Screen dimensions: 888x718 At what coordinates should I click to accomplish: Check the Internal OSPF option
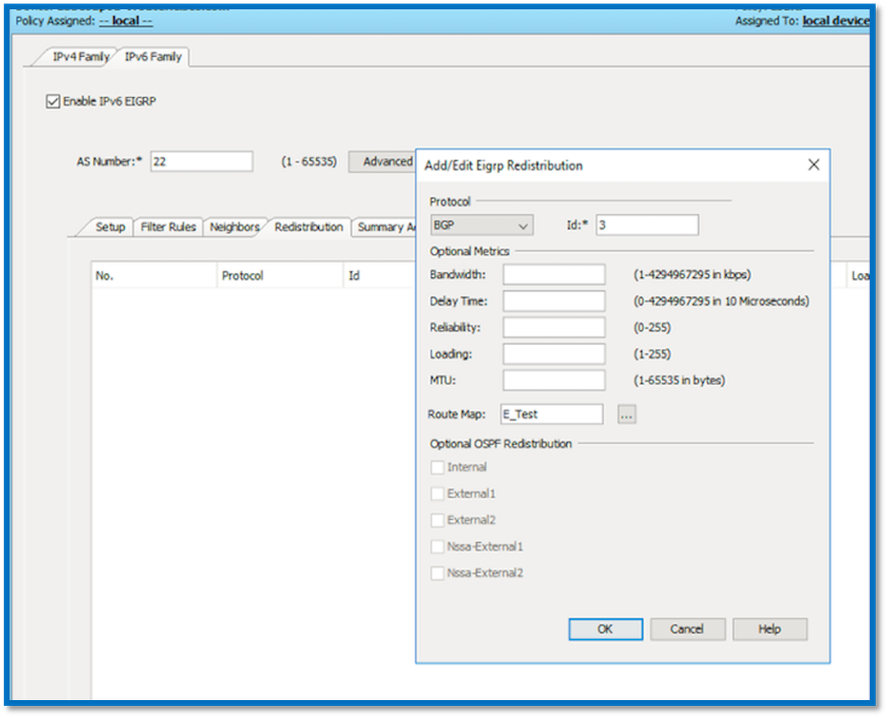point(437,467)
